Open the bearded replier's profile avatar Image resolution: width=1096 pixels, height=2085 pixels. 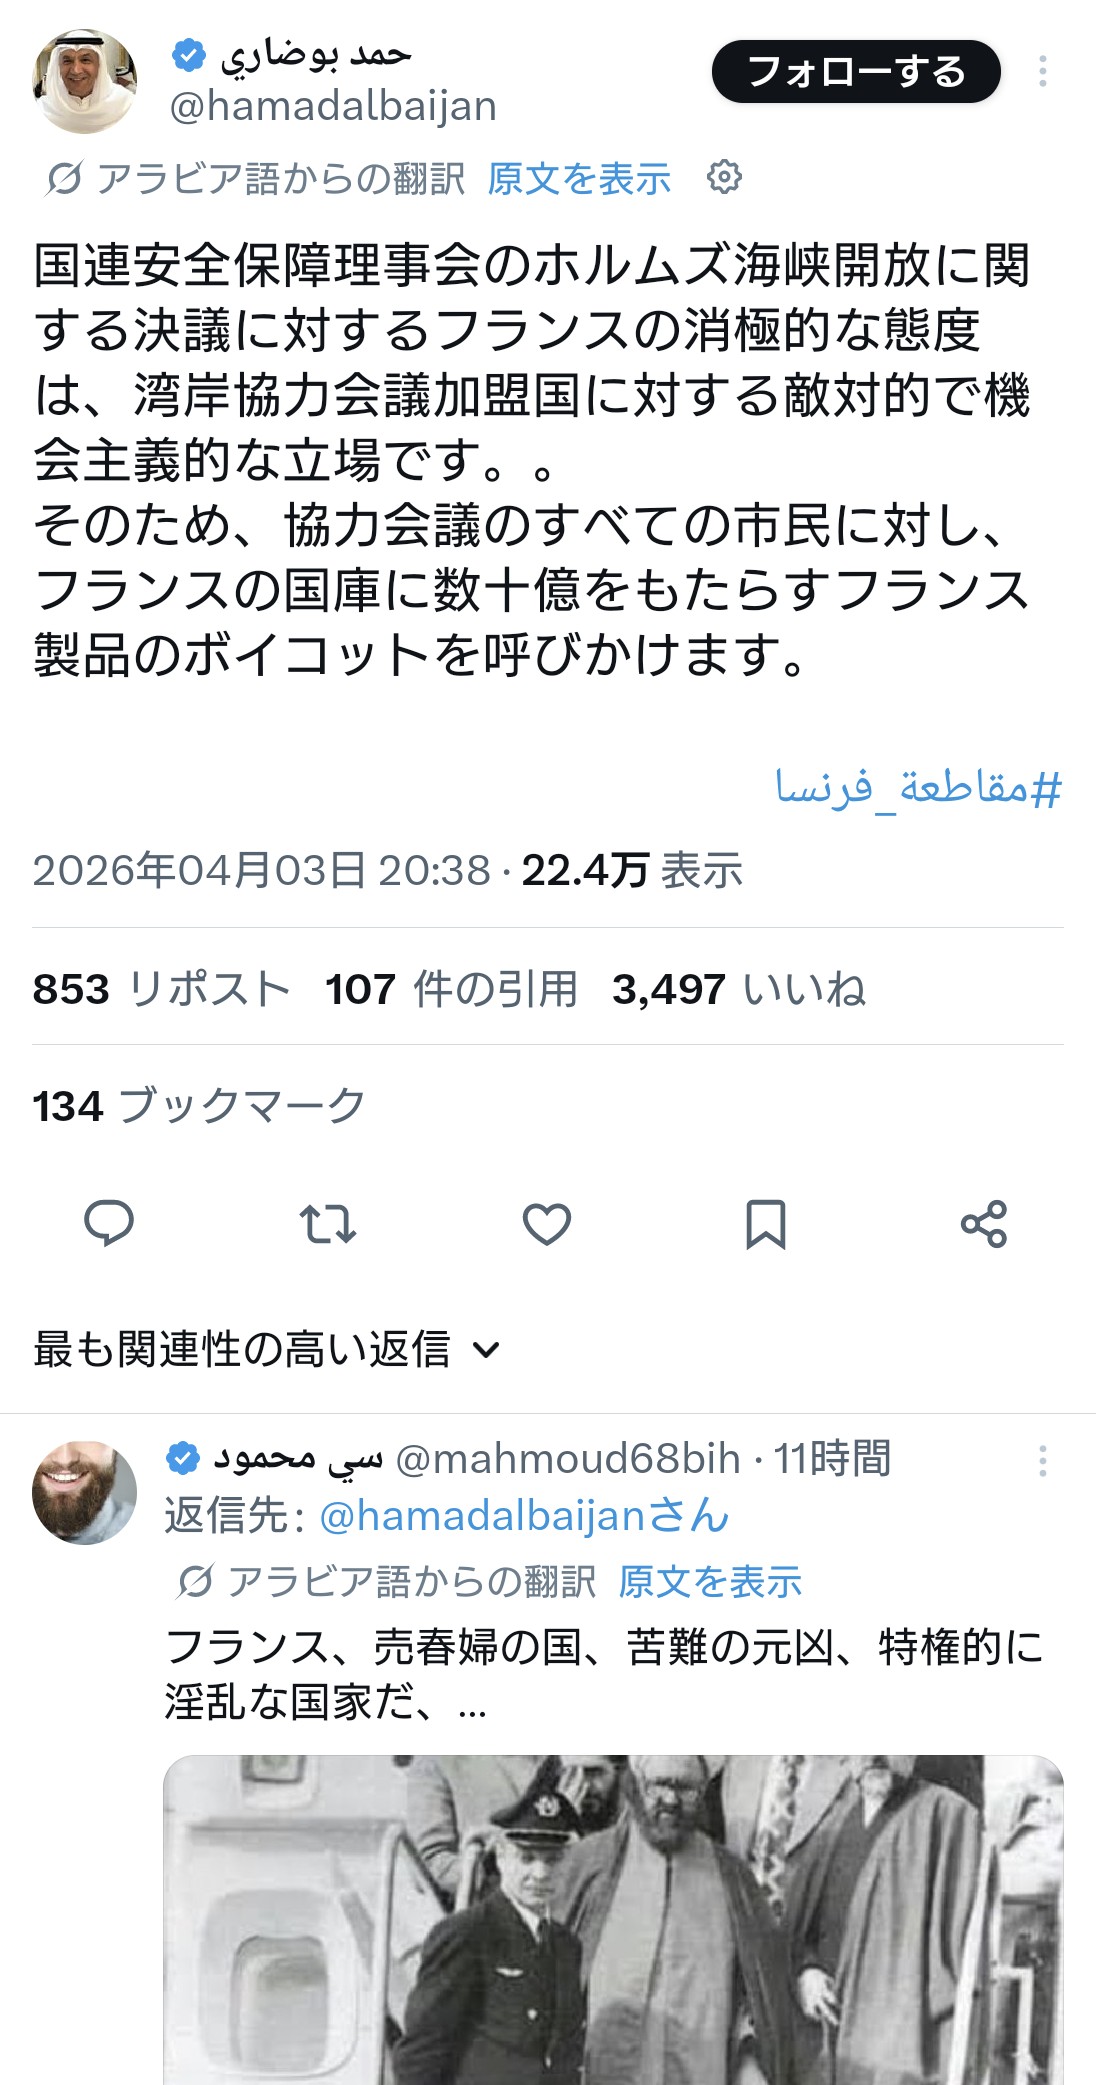[85, 1492]
